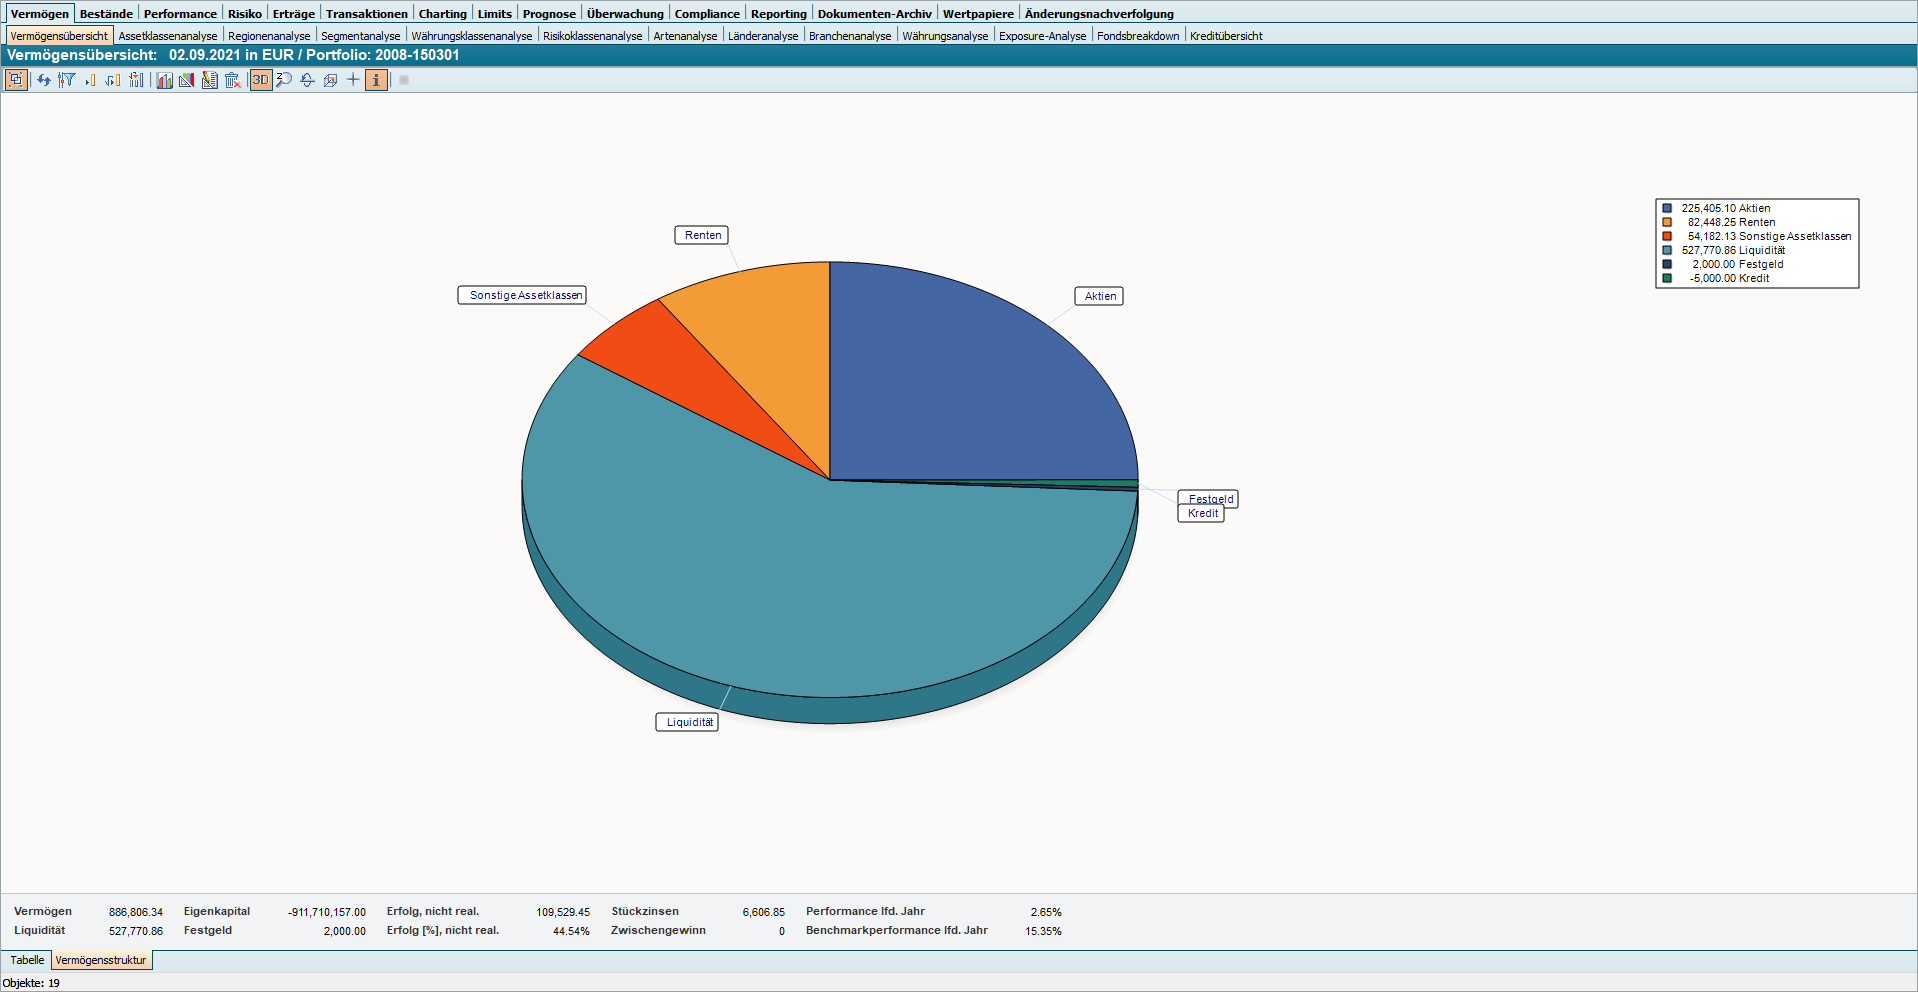Click the Aktien pie chart label
Image resolution: width=1918 pixels, height=992 pixels.
[1100, 296]
